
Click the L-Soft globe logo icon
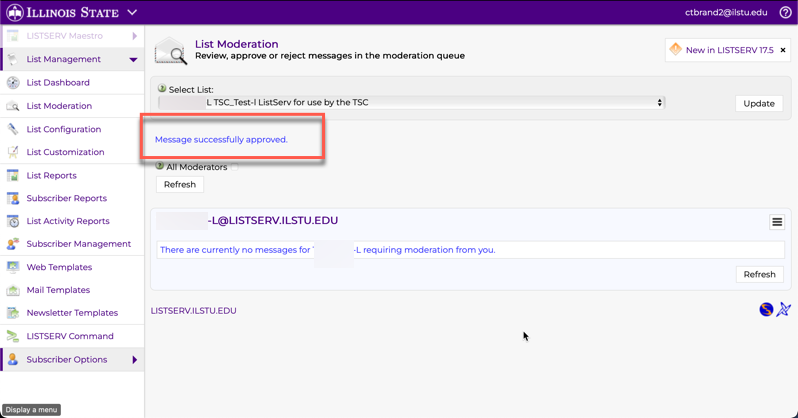point(766,310)
